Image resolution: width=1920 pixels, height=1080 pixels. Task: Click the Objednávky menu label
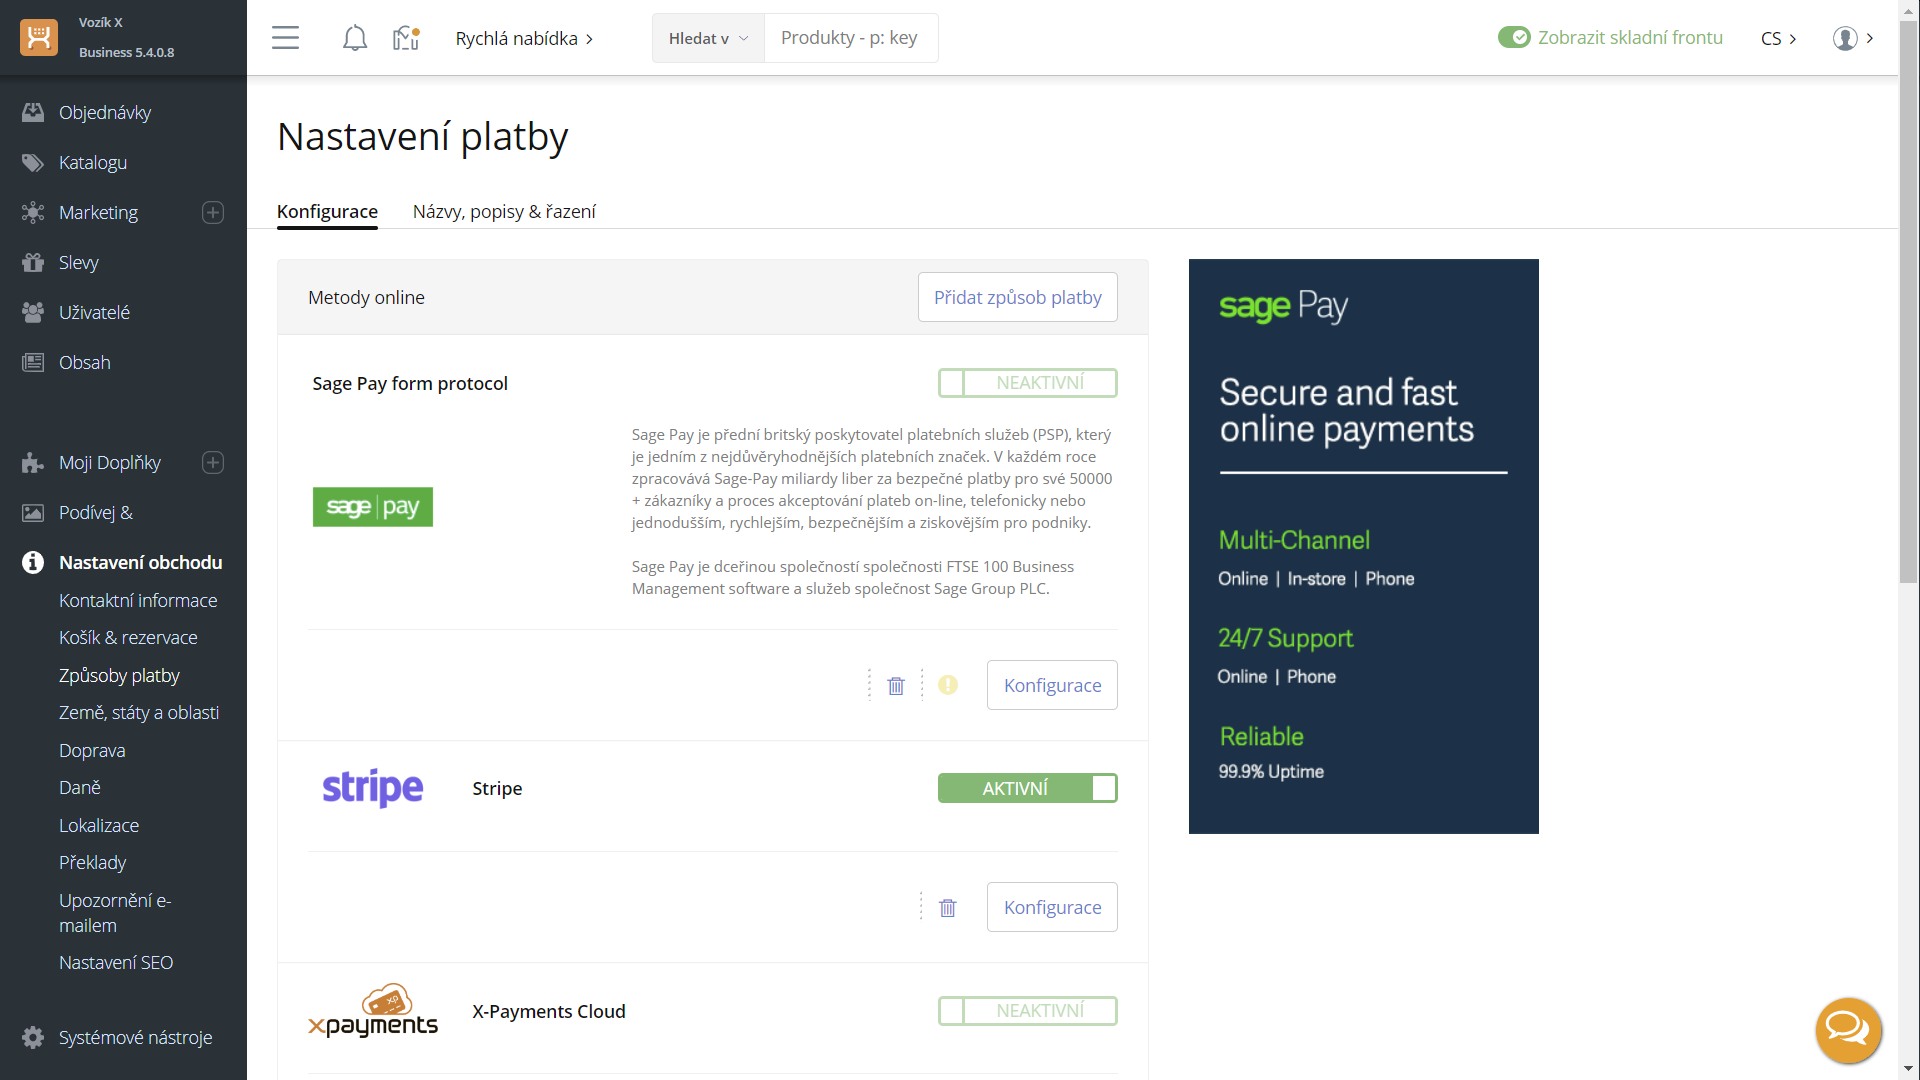[105, 112]
